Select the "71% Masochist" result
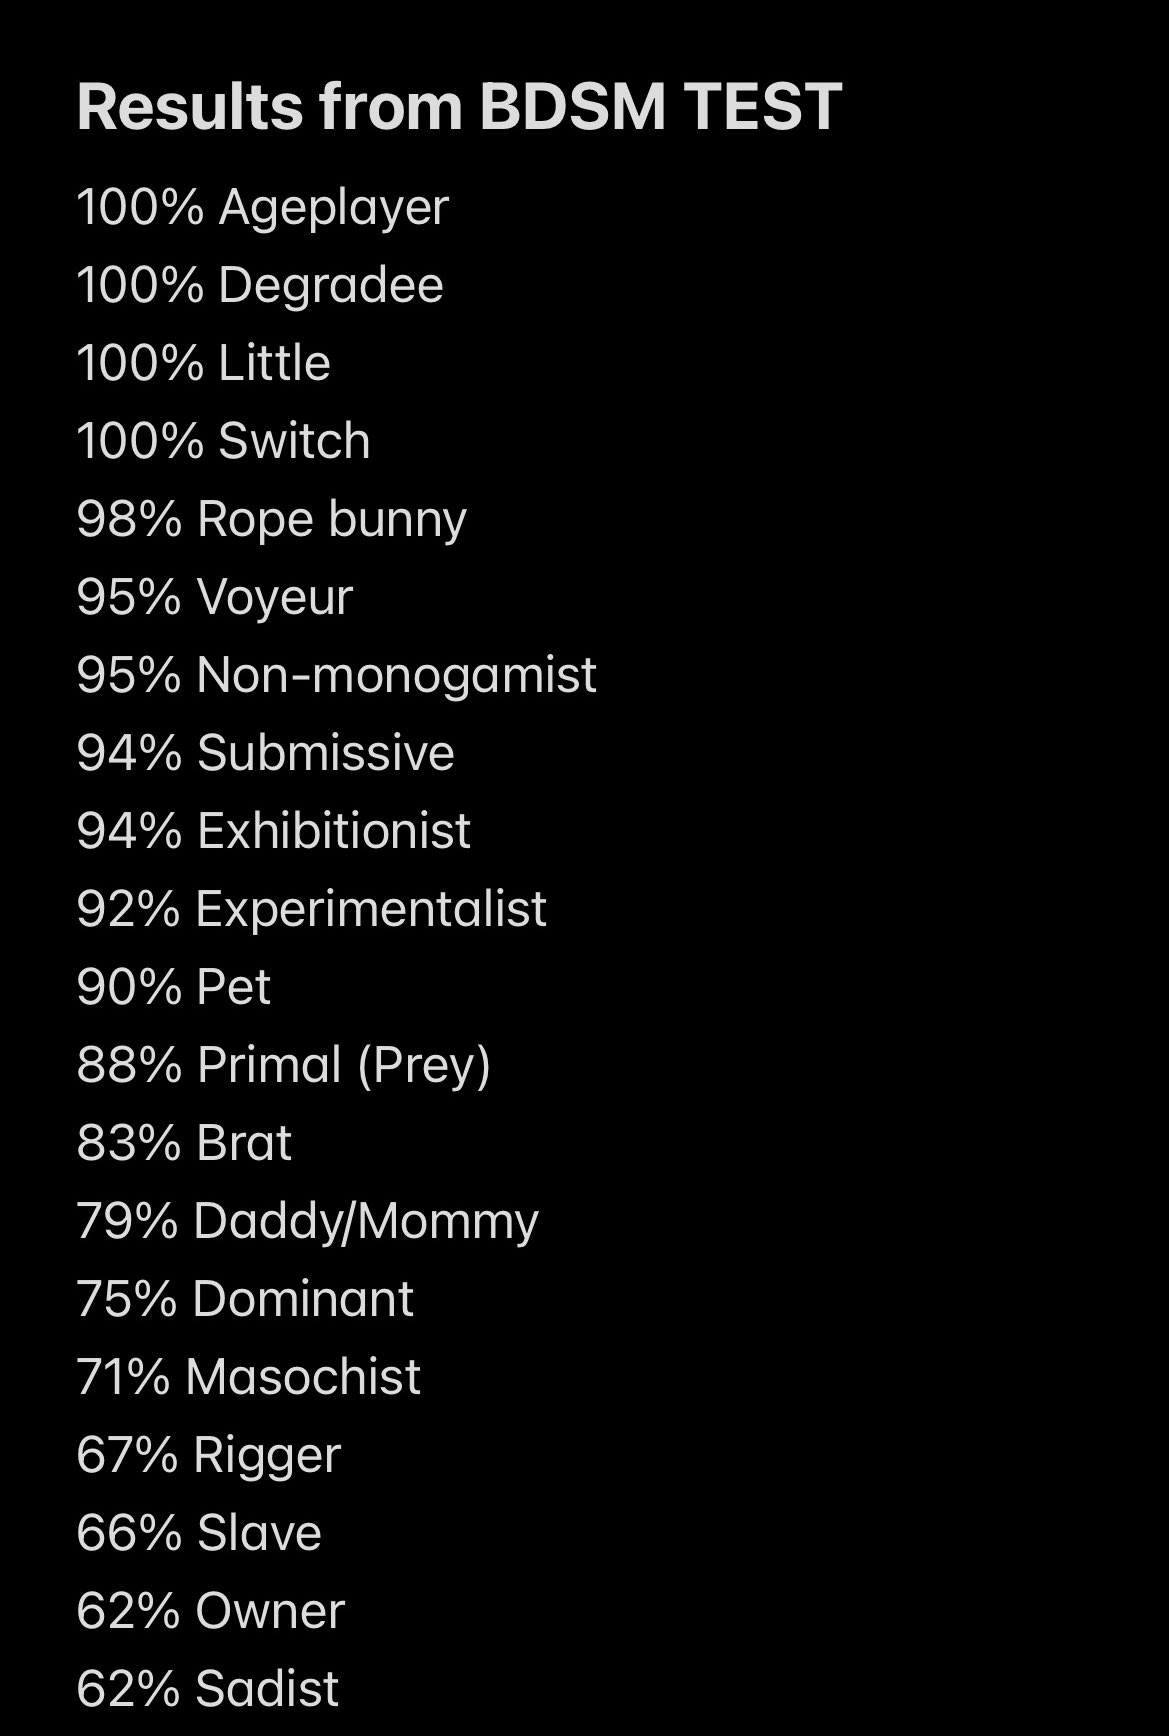Screen dimensions: 1169x1736 (x=248, y=1377)
